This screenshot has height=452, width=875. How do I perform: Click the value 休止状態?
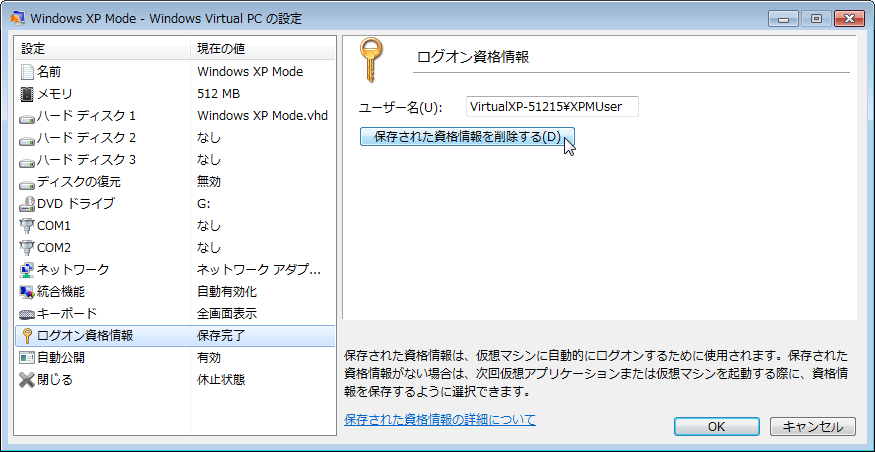pos(221,380)
